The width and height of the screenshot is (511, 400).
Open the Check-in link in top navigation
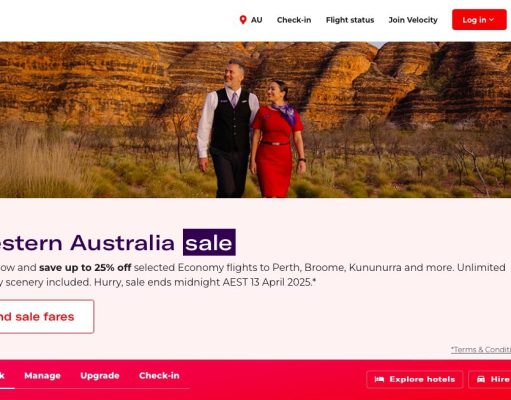(294, 20)
